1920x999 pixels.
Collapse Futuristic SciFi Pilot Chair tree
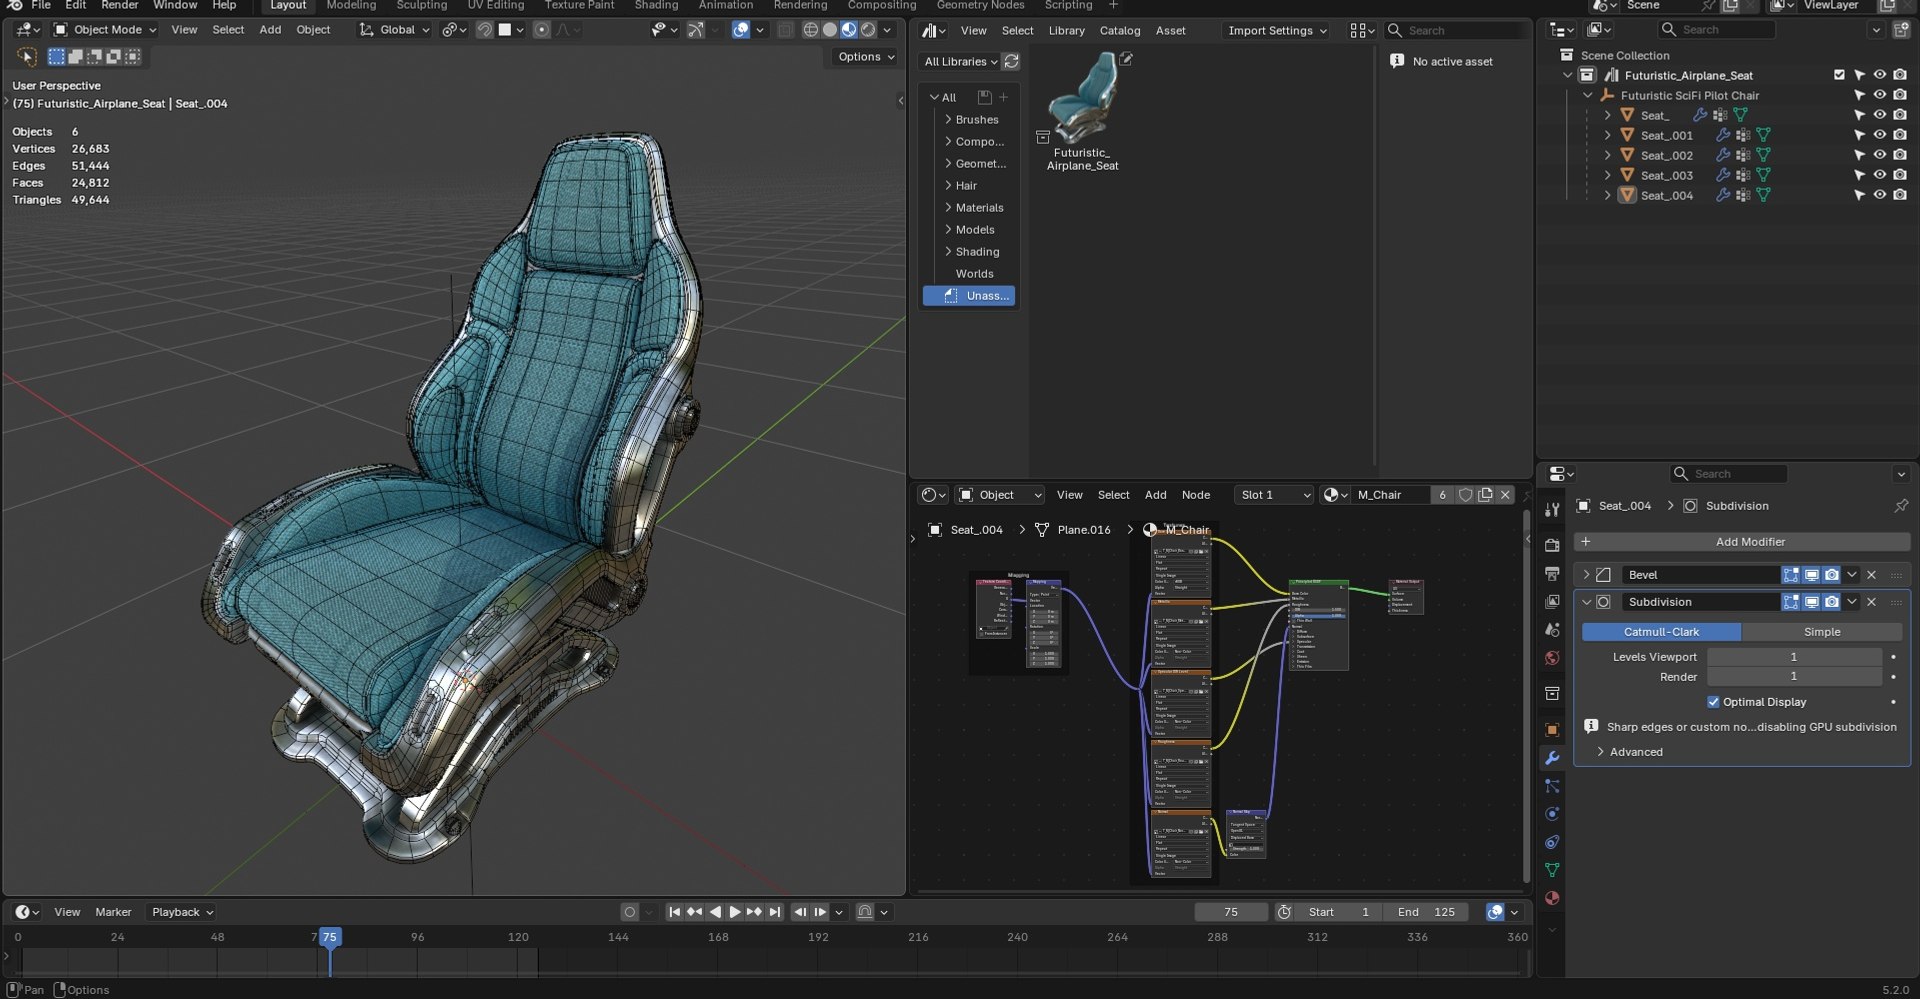pyautogui.click(x=1587, y=95)
